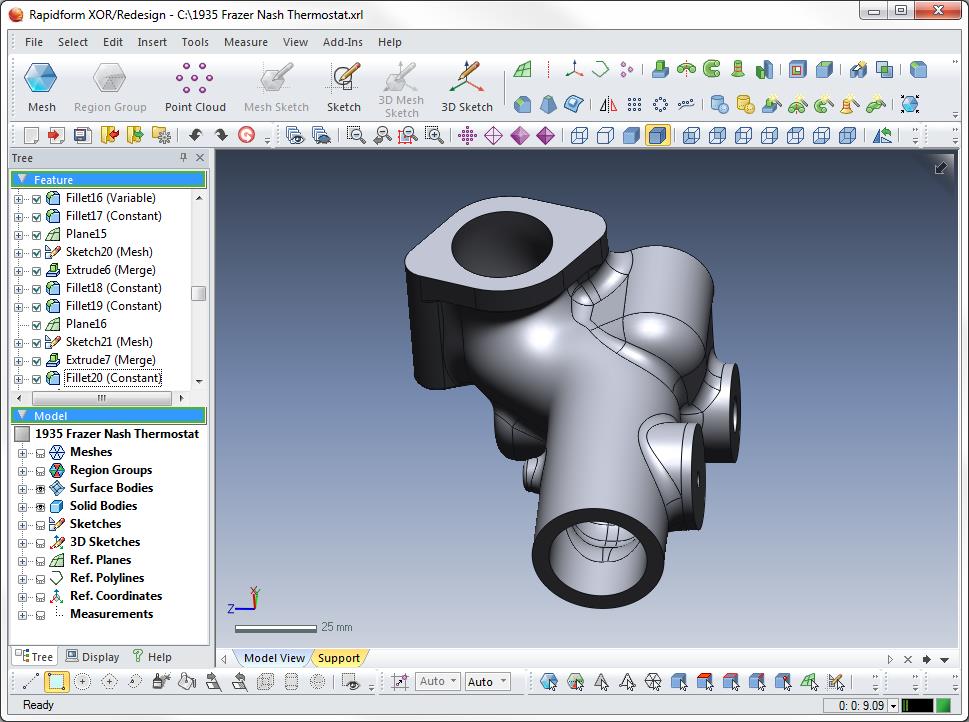Click the scroll-down arrow of feature tree

199,381
